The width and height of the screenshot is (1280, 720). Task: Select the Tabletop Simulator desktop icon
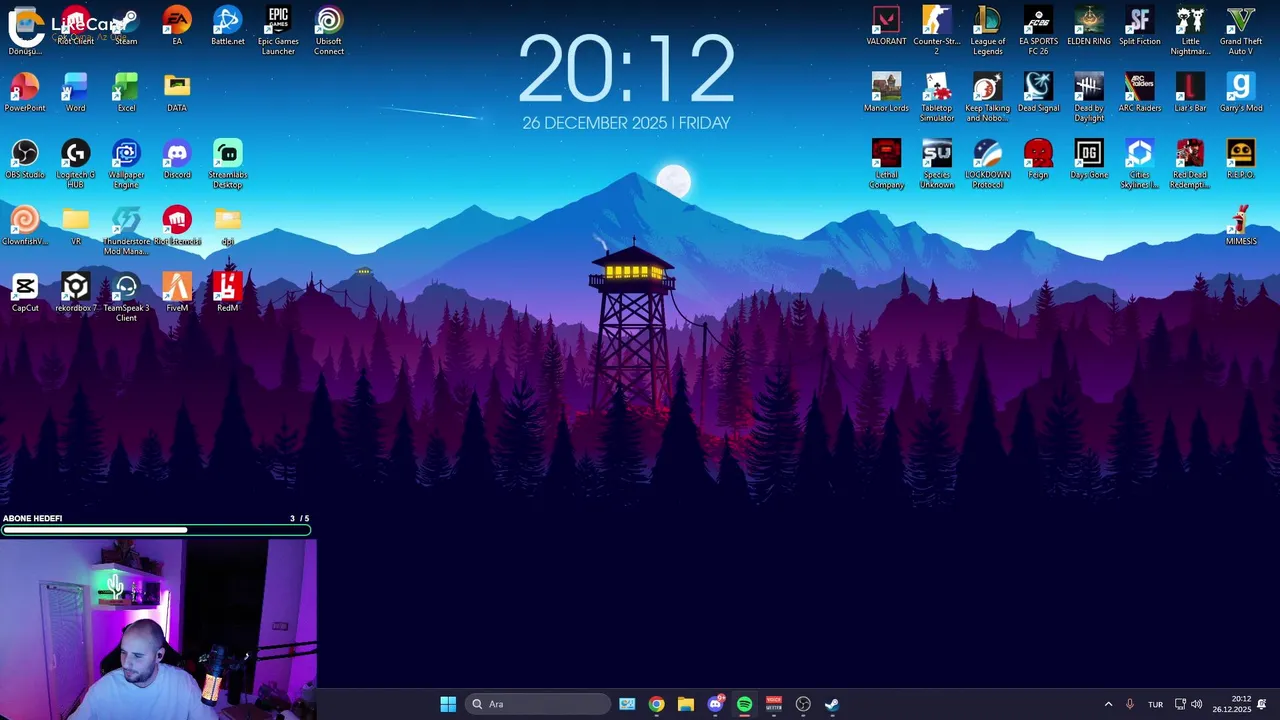click(x=937, y=97)
